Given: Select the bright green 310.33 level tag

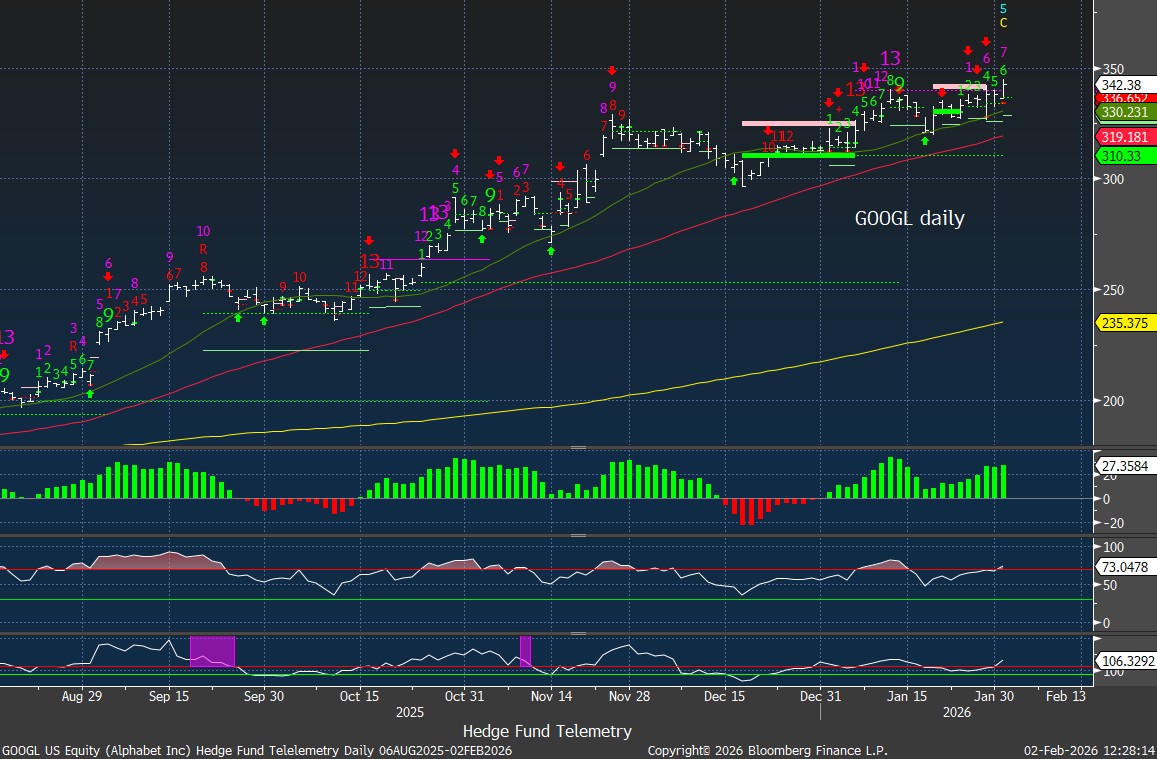Looking at the screenshot, I should click(x=1125, y=156).
